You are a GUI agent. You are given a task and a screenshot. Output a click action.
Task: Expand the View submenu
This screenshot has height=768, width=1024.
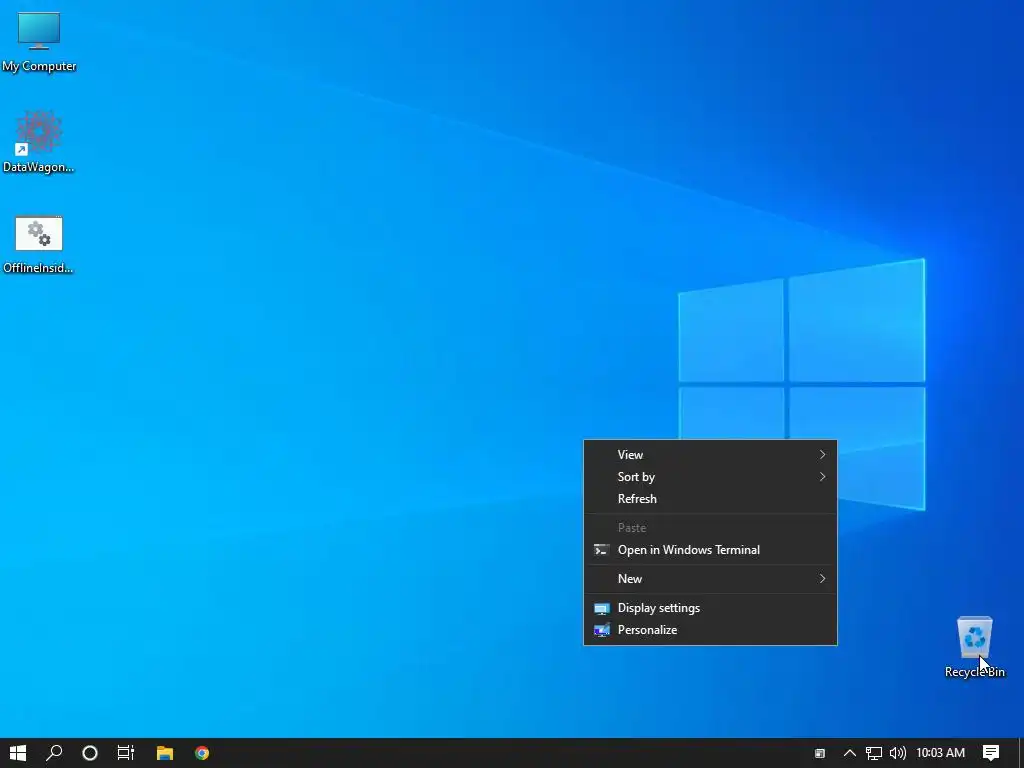[x=710, y=455]
